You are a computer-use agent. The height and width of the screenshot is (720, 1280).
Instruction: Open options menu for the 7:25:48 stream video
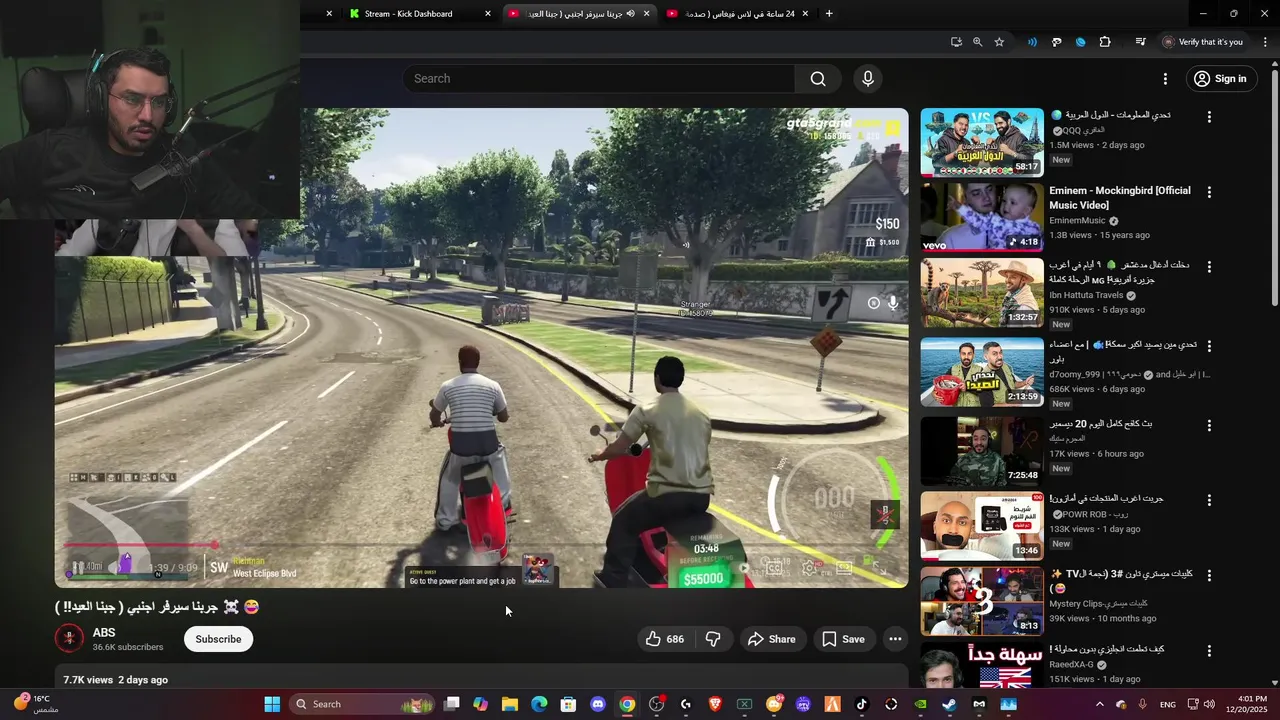click(1209, 425)
